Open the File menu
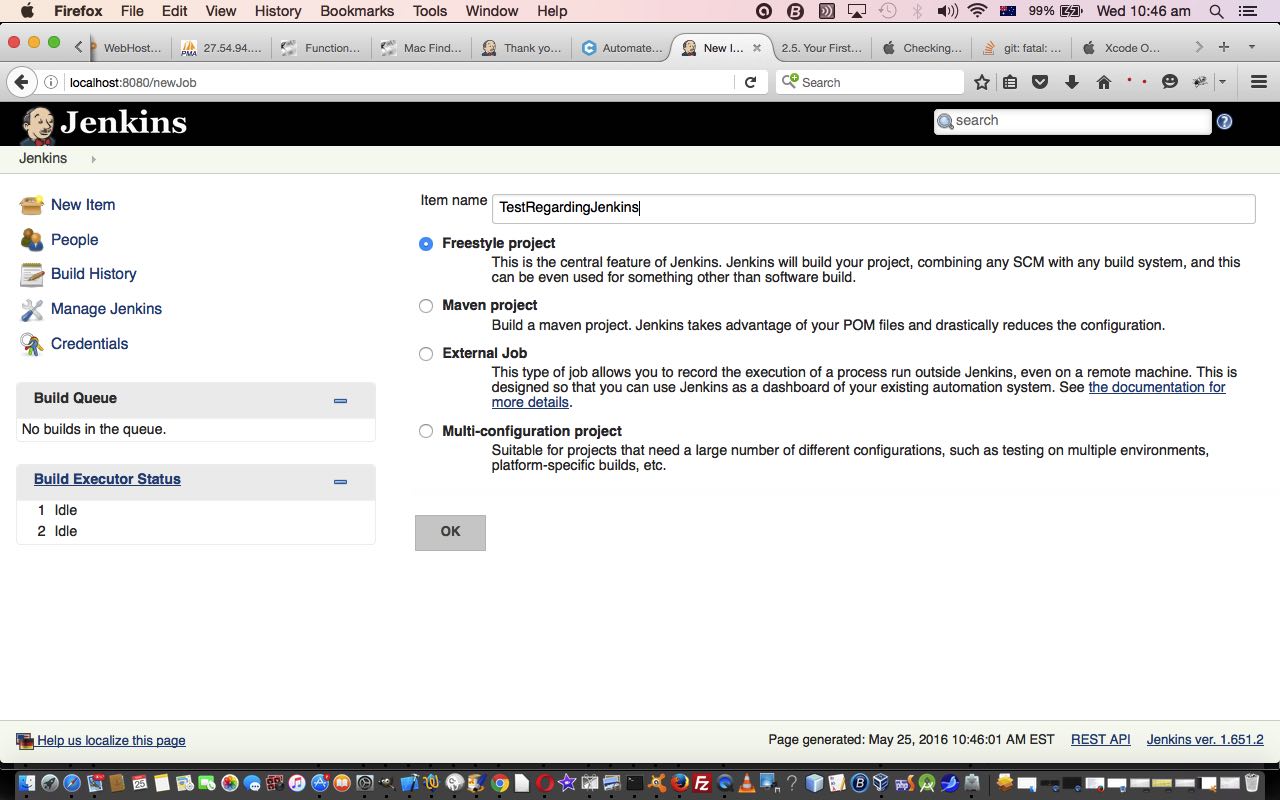This screenshot has height=800, width=1280. (x=132, y=11)
